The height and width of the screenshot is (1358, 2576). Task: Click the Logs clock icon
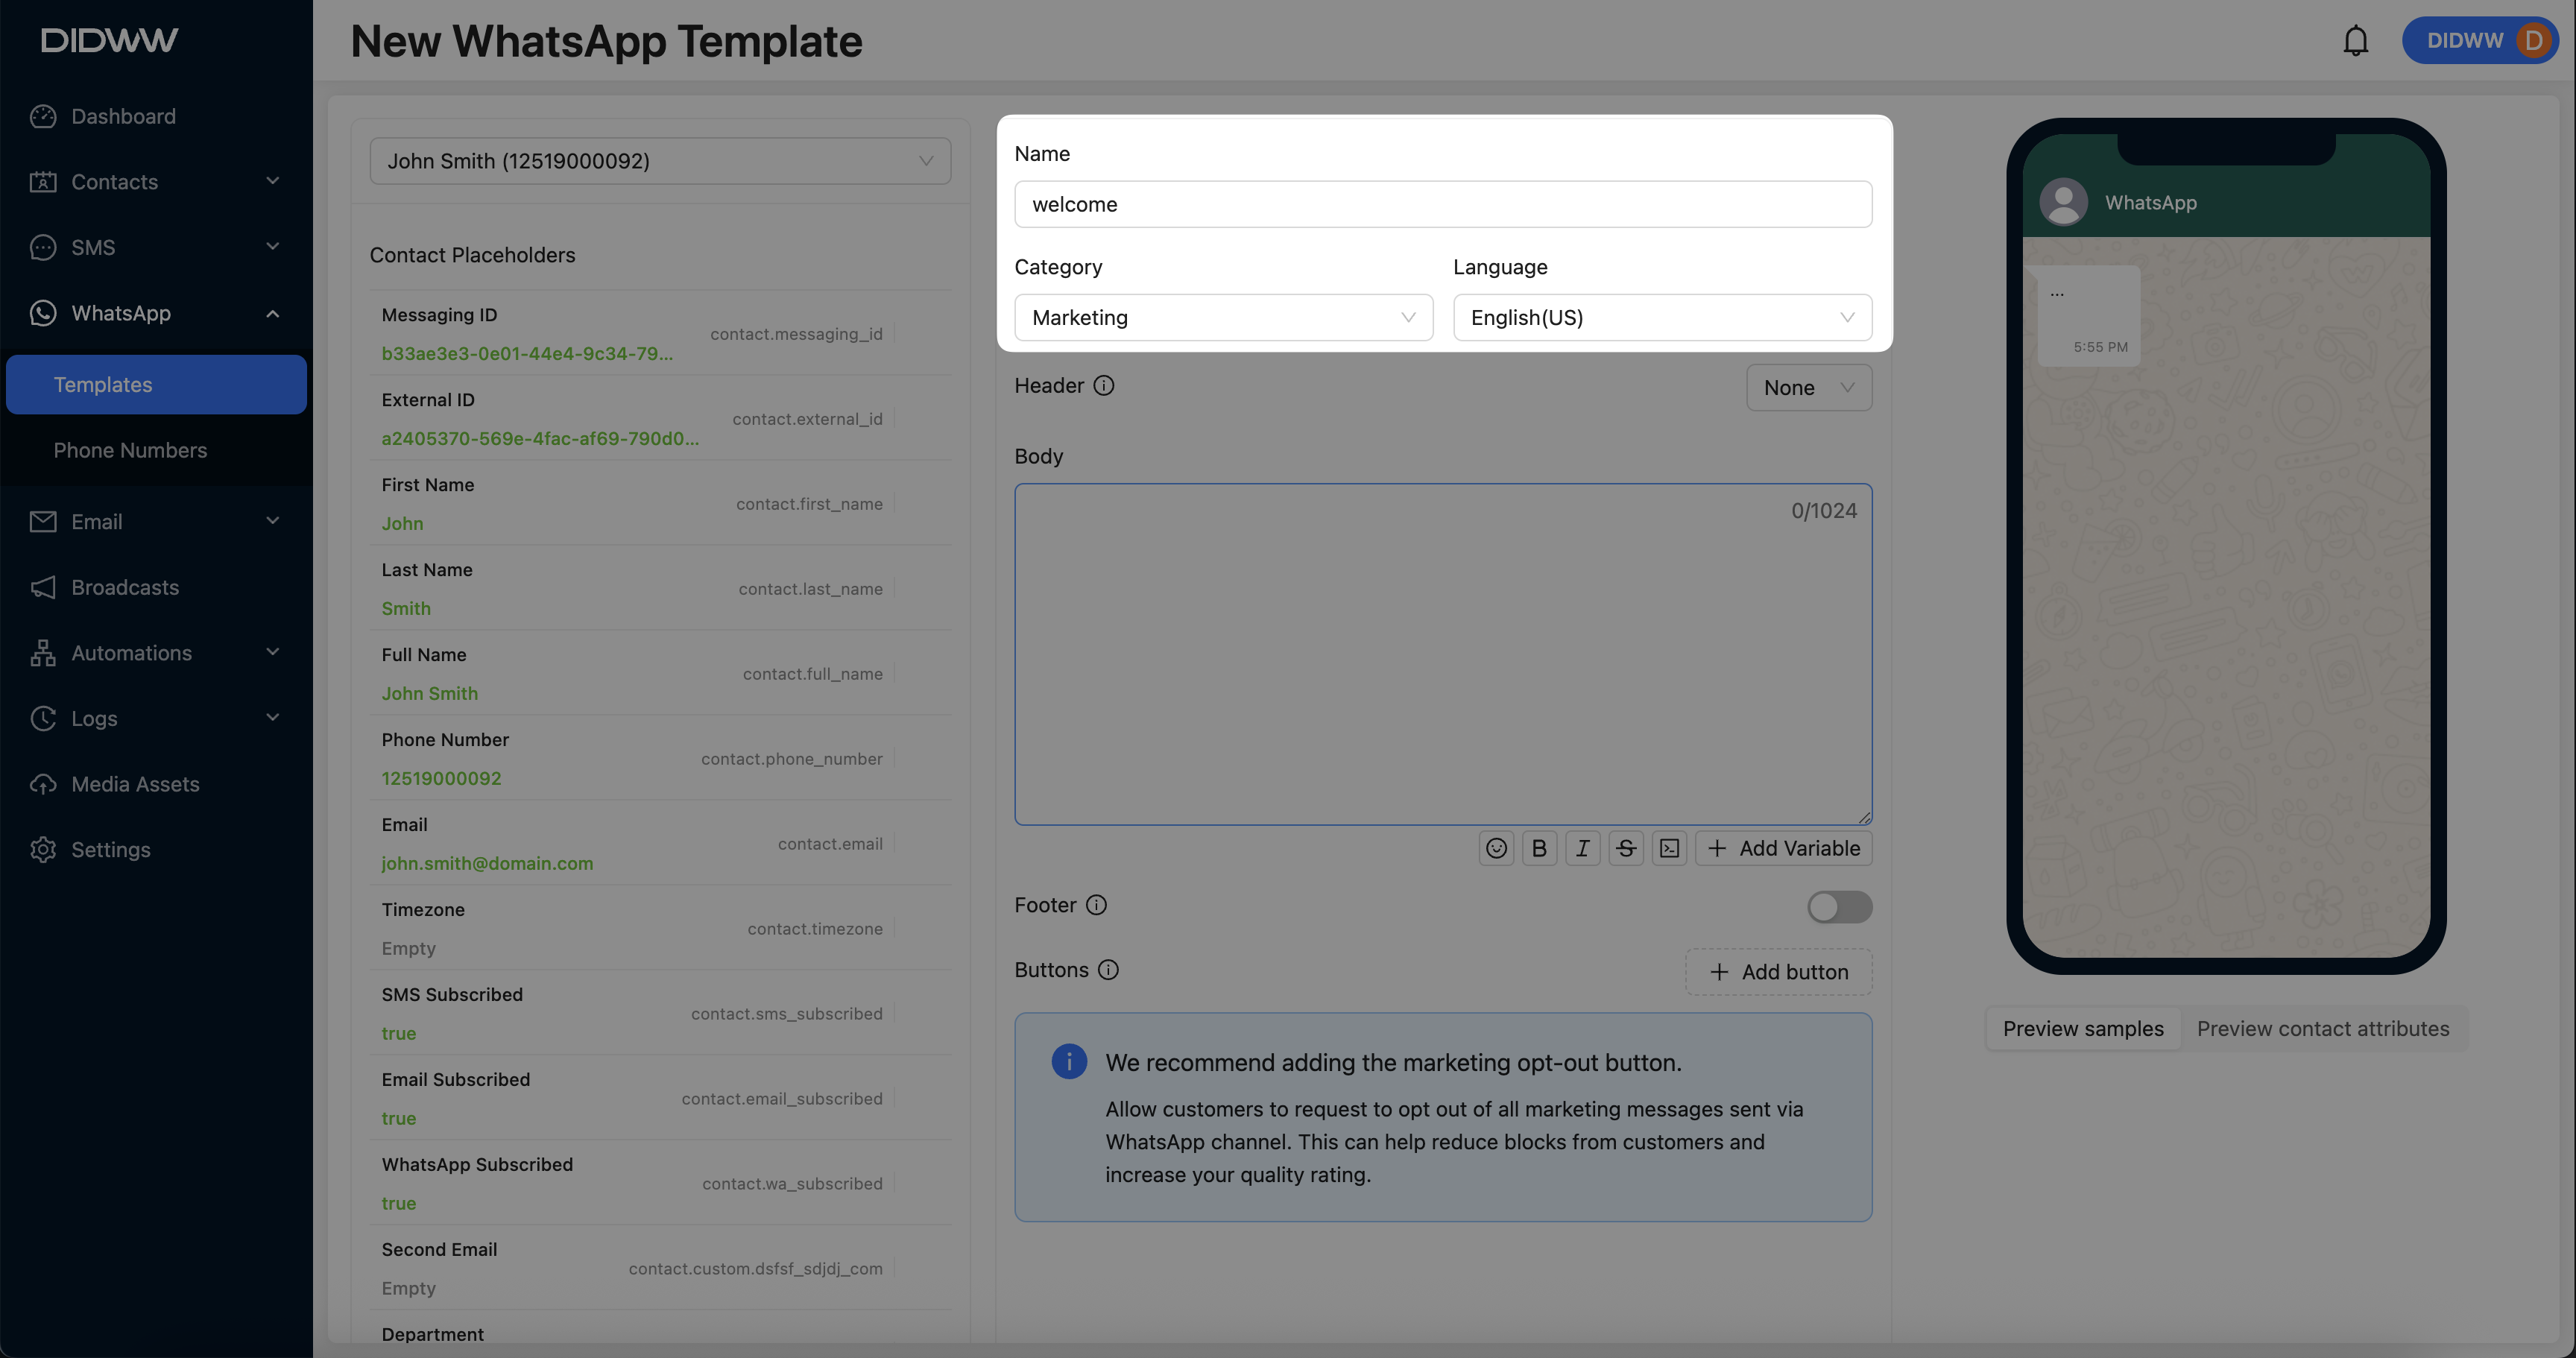coord(43,718)
